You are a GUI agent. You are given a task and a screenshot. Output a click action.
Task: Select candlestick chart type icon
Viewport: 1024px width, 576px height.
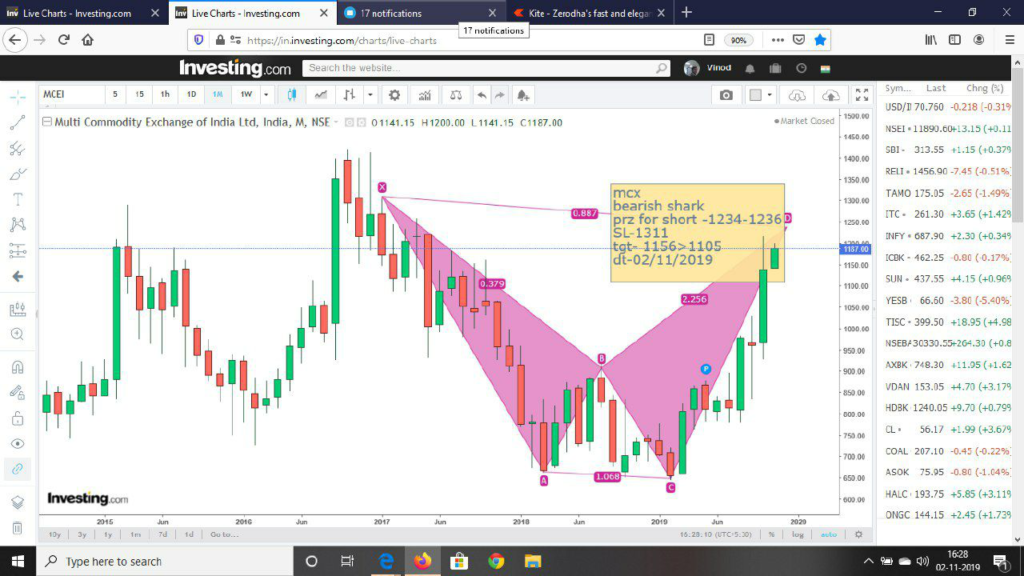[x=292, y=95]
